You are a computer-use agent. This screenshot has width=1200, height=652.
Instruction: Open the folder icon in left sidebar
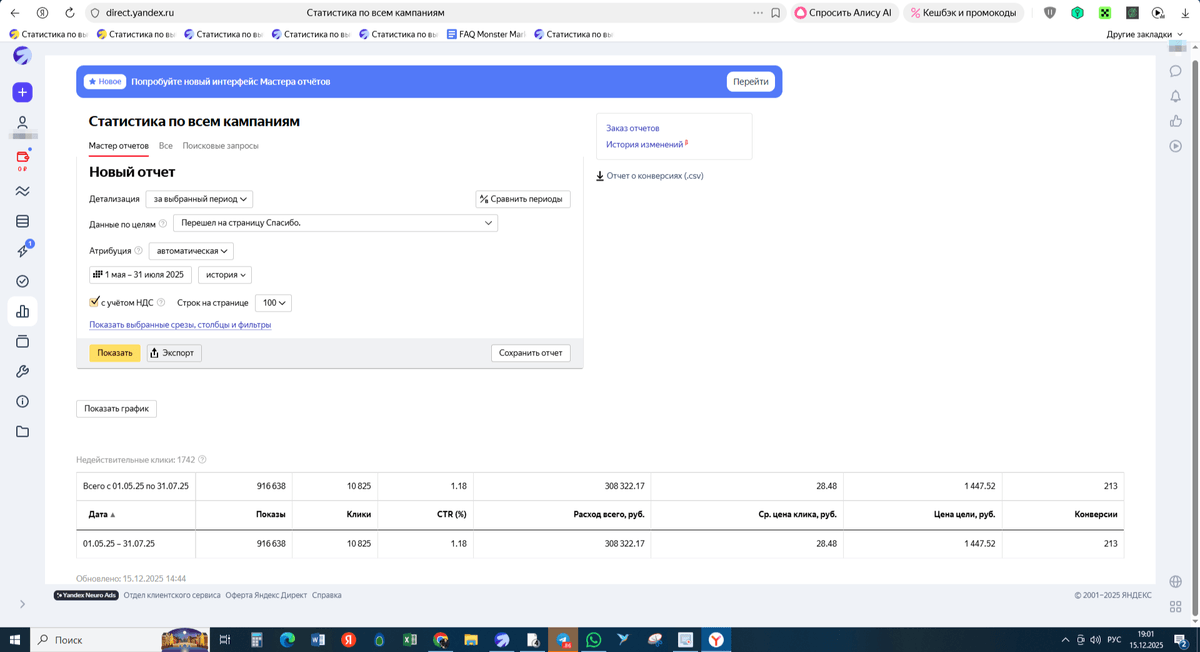(x=22, y=431)
